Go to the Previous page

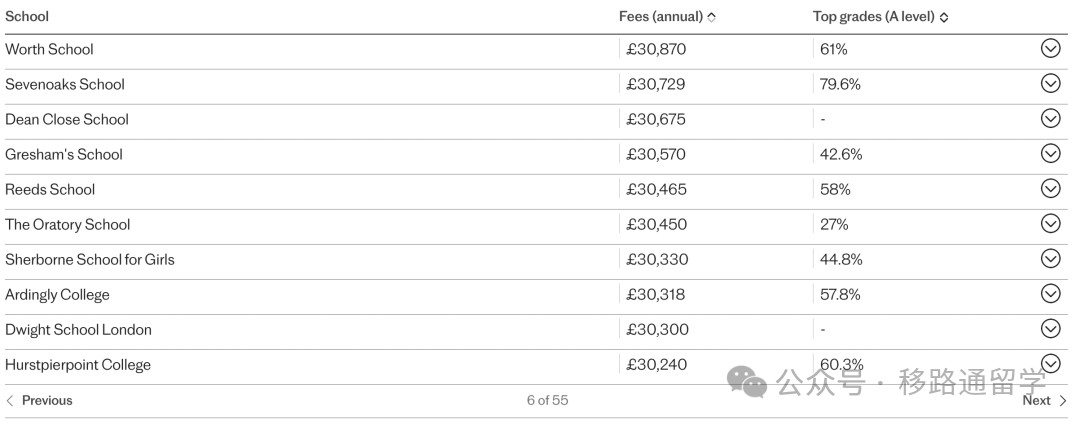coord(39,400)
